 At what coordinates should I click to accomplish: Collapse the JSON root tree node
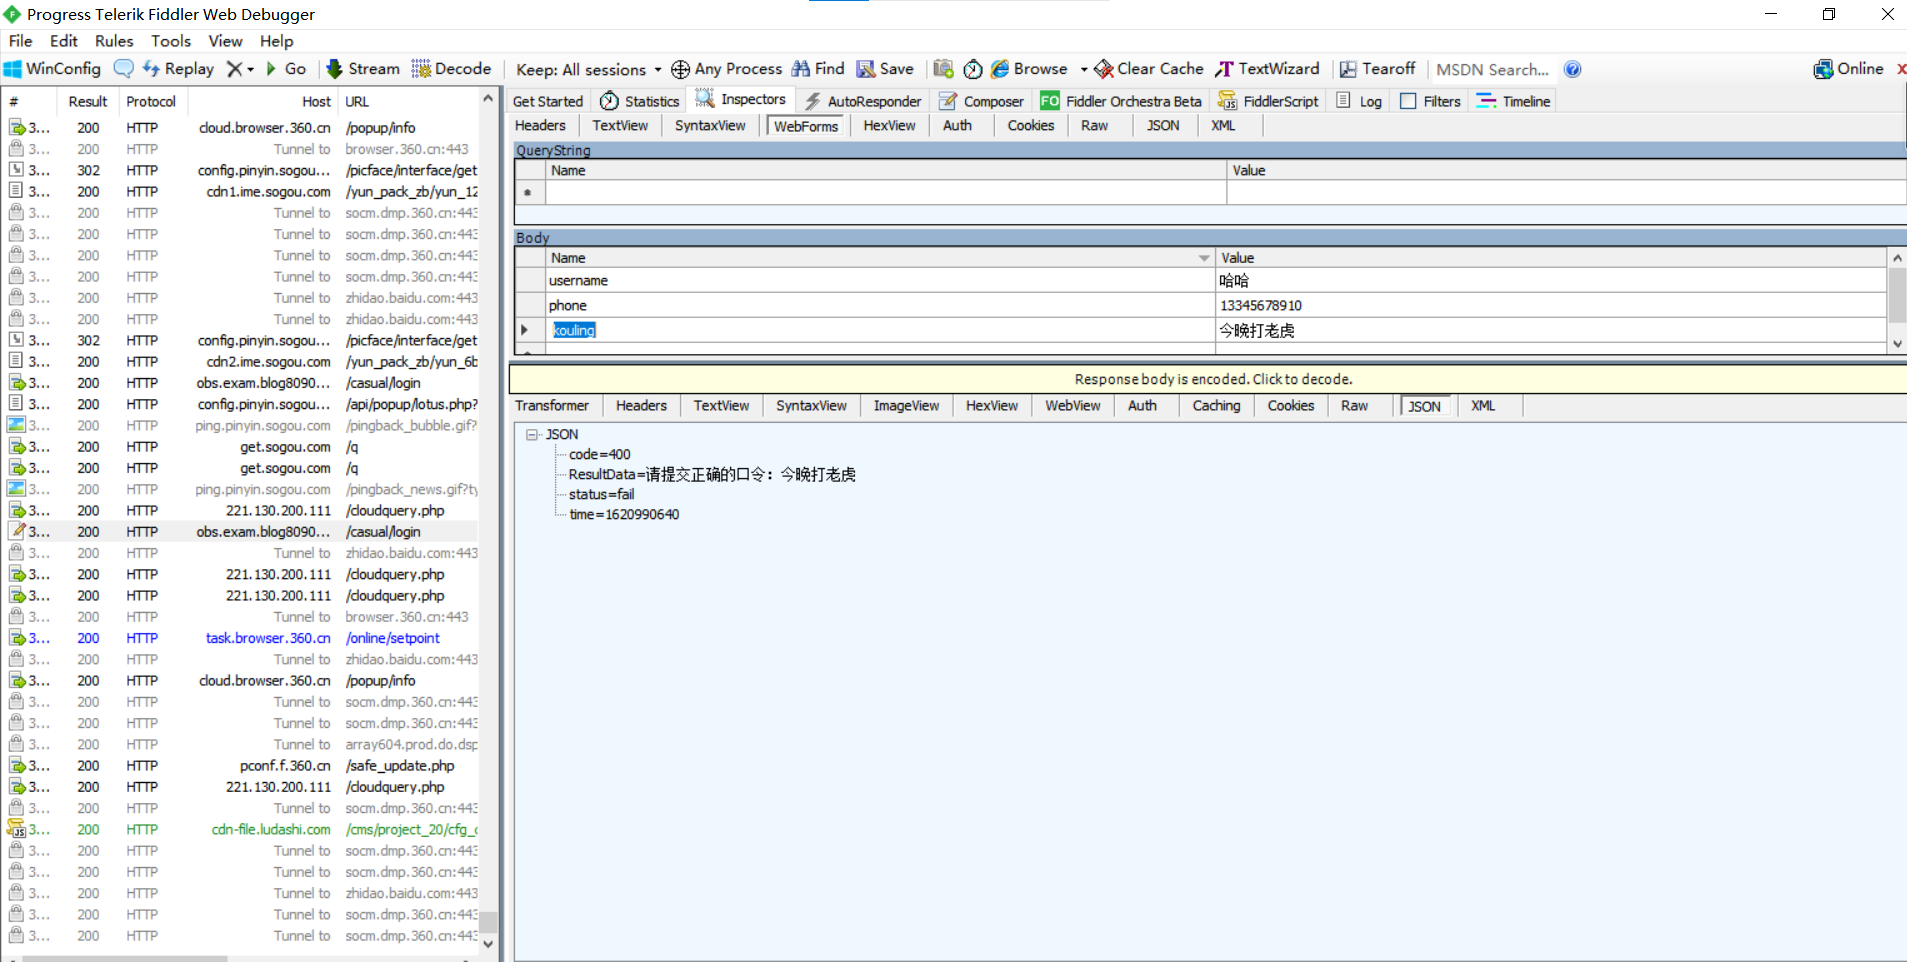pos(532,434)
